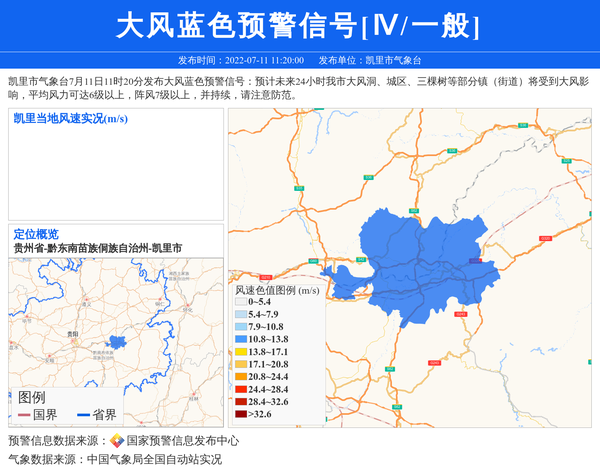600x471 pixels.
Task: Select the 17.1~20.8 legend swatch
Action: [240, 364]
